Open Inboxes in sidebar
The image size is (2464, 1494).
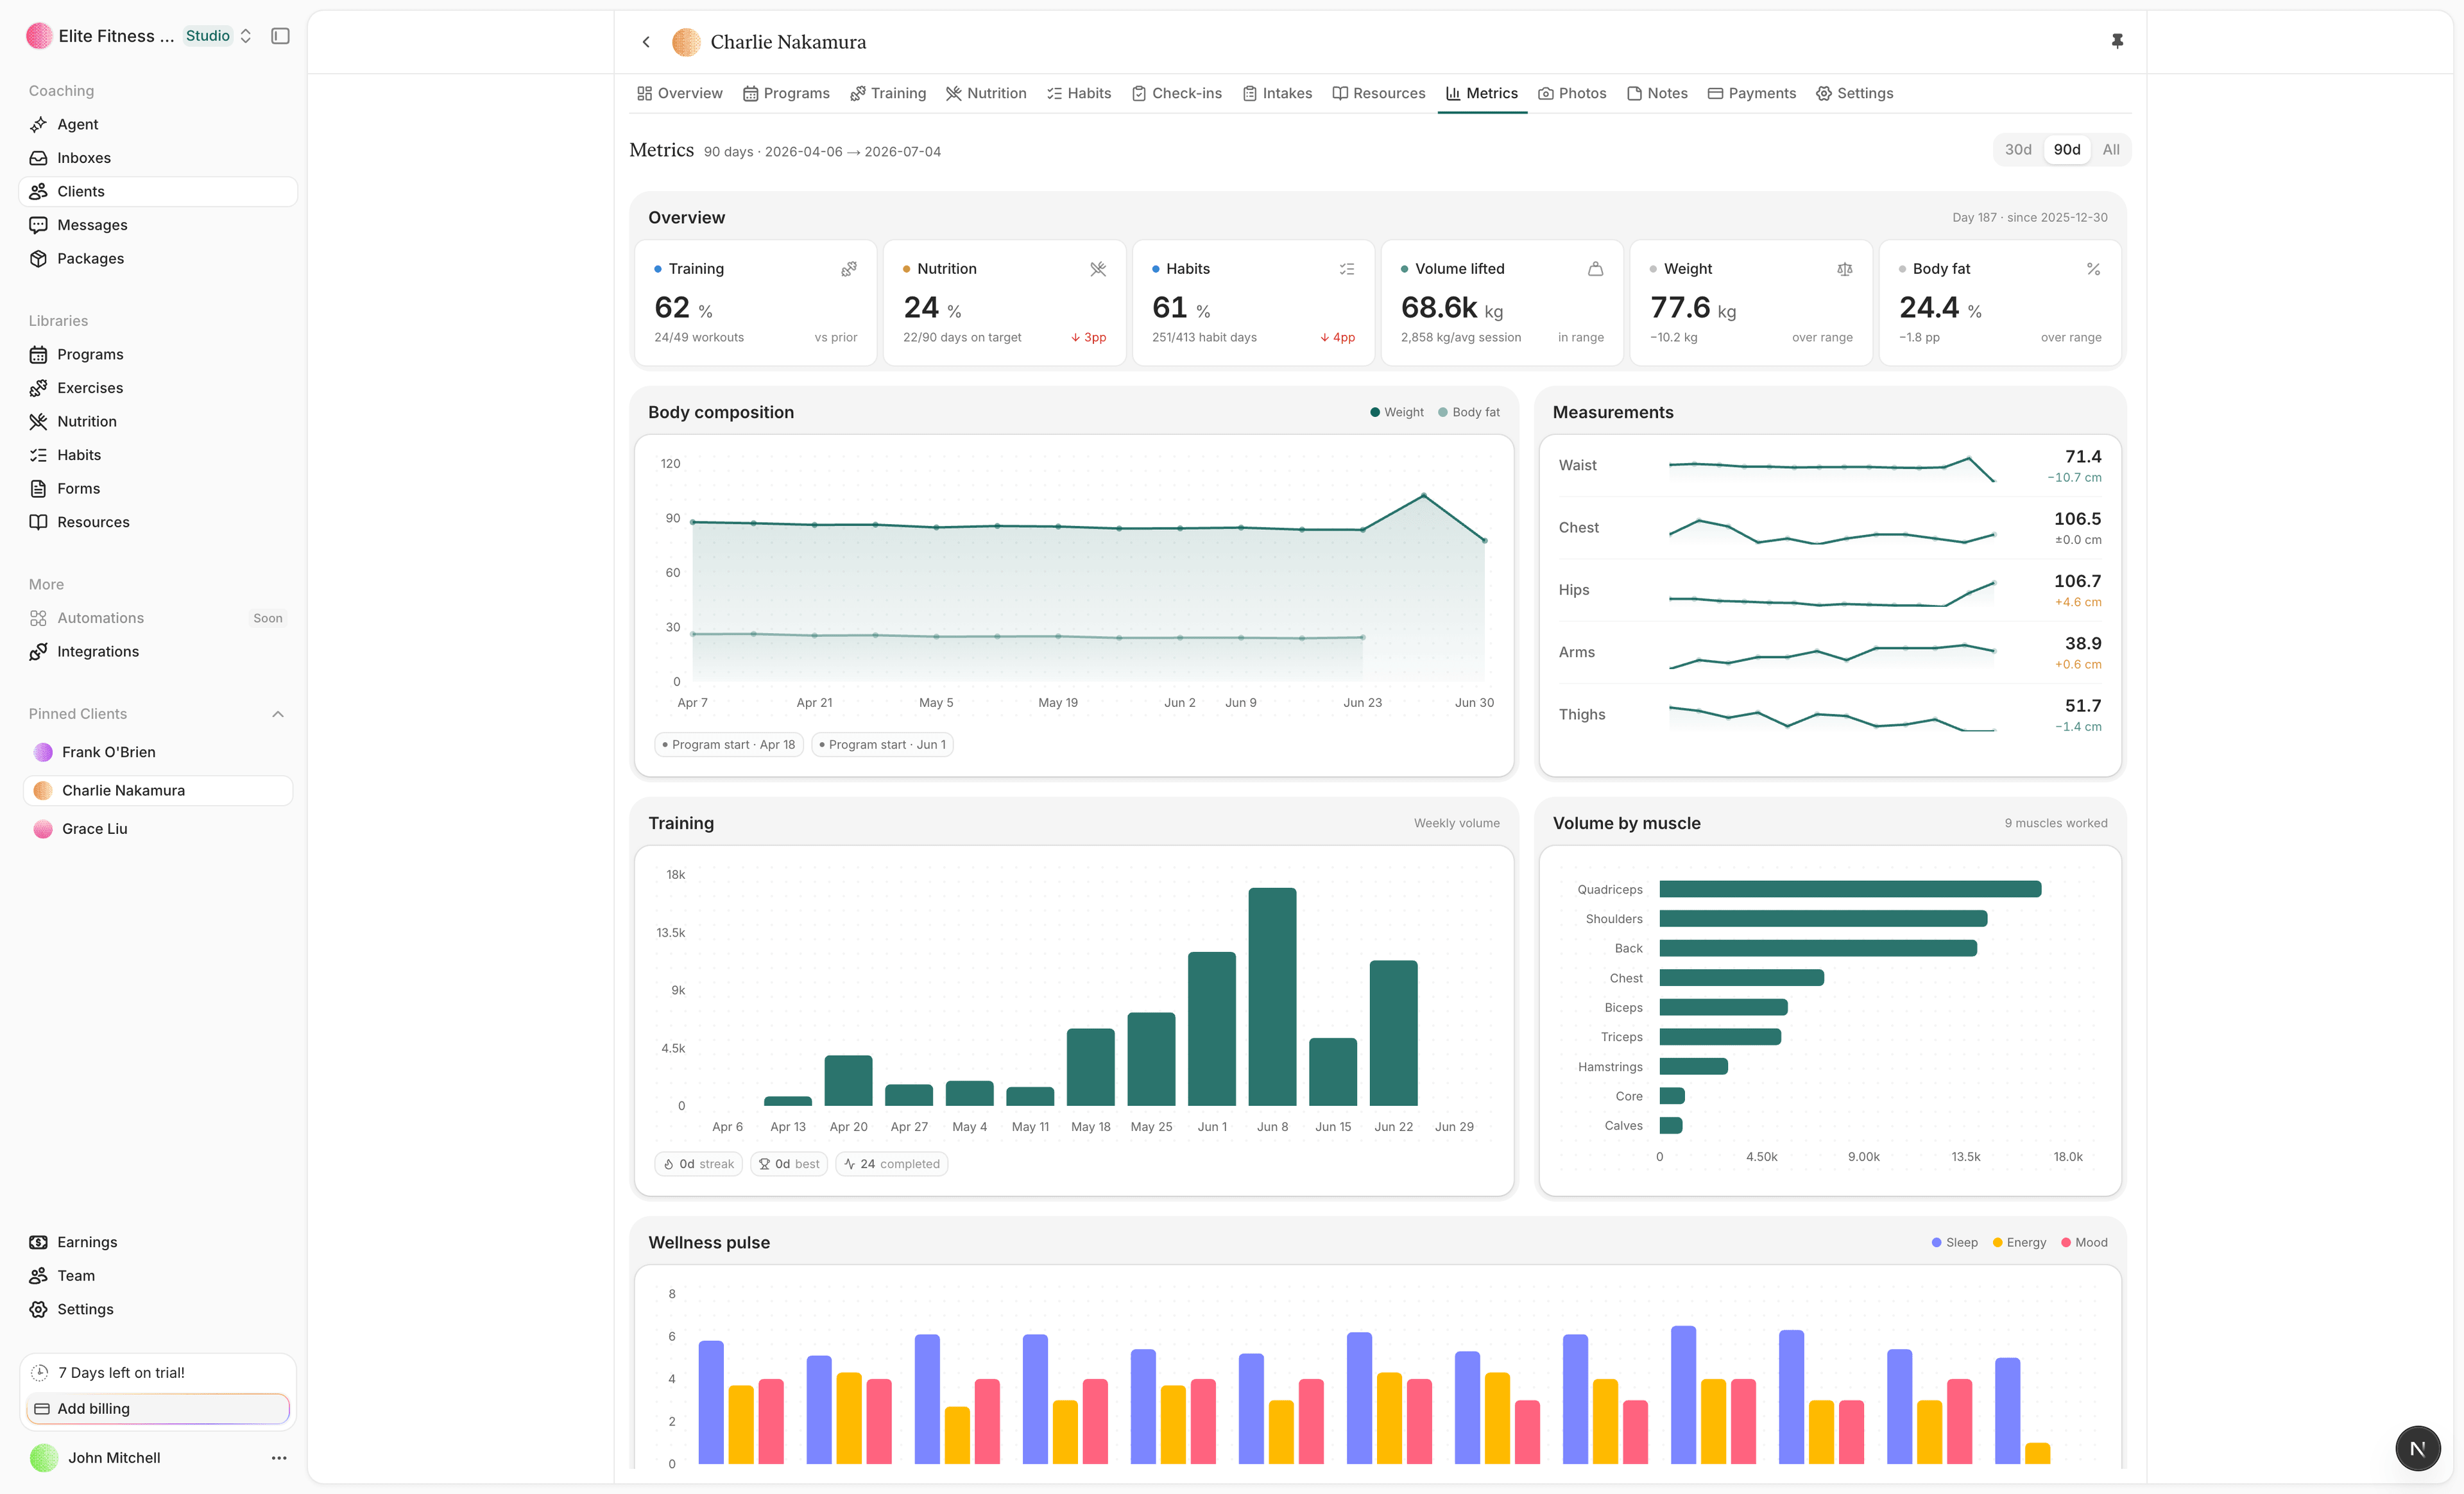tap(158, 158)
